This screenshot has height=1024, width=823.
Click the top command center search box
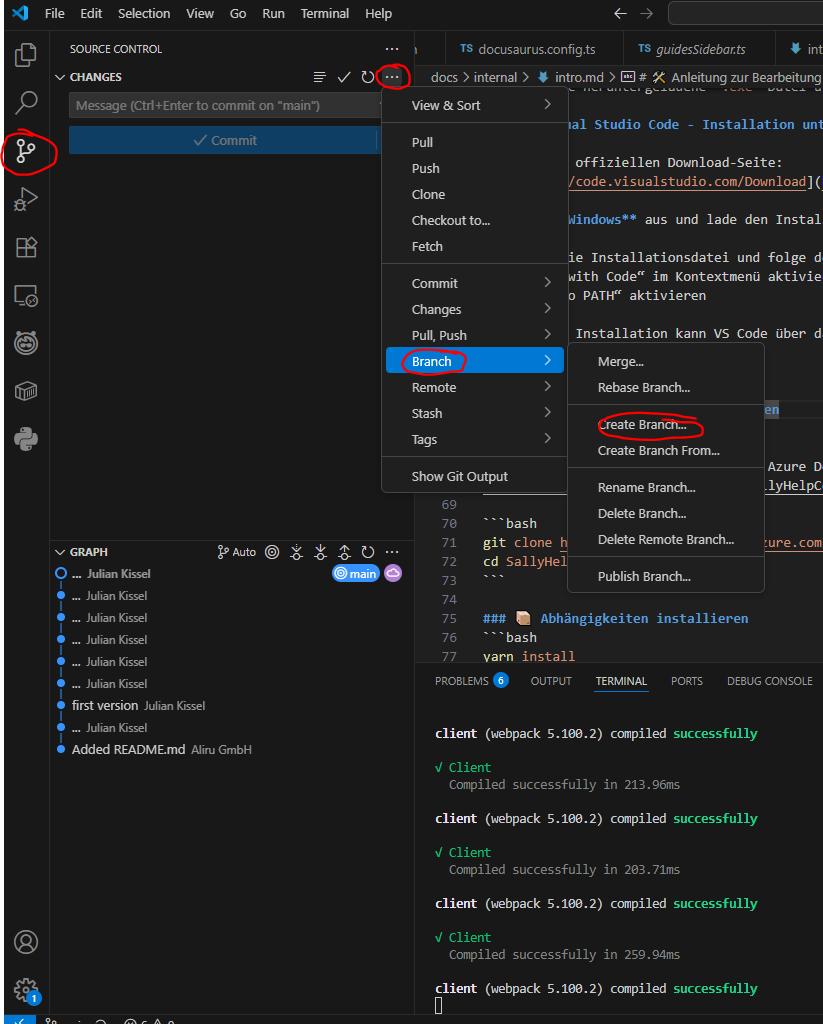click(x=745, y=13)
